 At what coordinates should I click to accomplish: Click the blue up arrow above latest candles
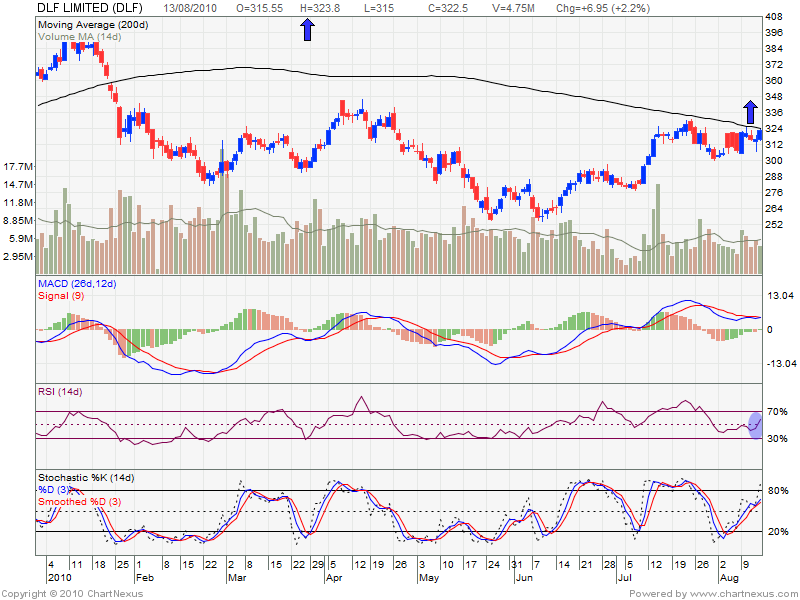click(x=750, y=111)
